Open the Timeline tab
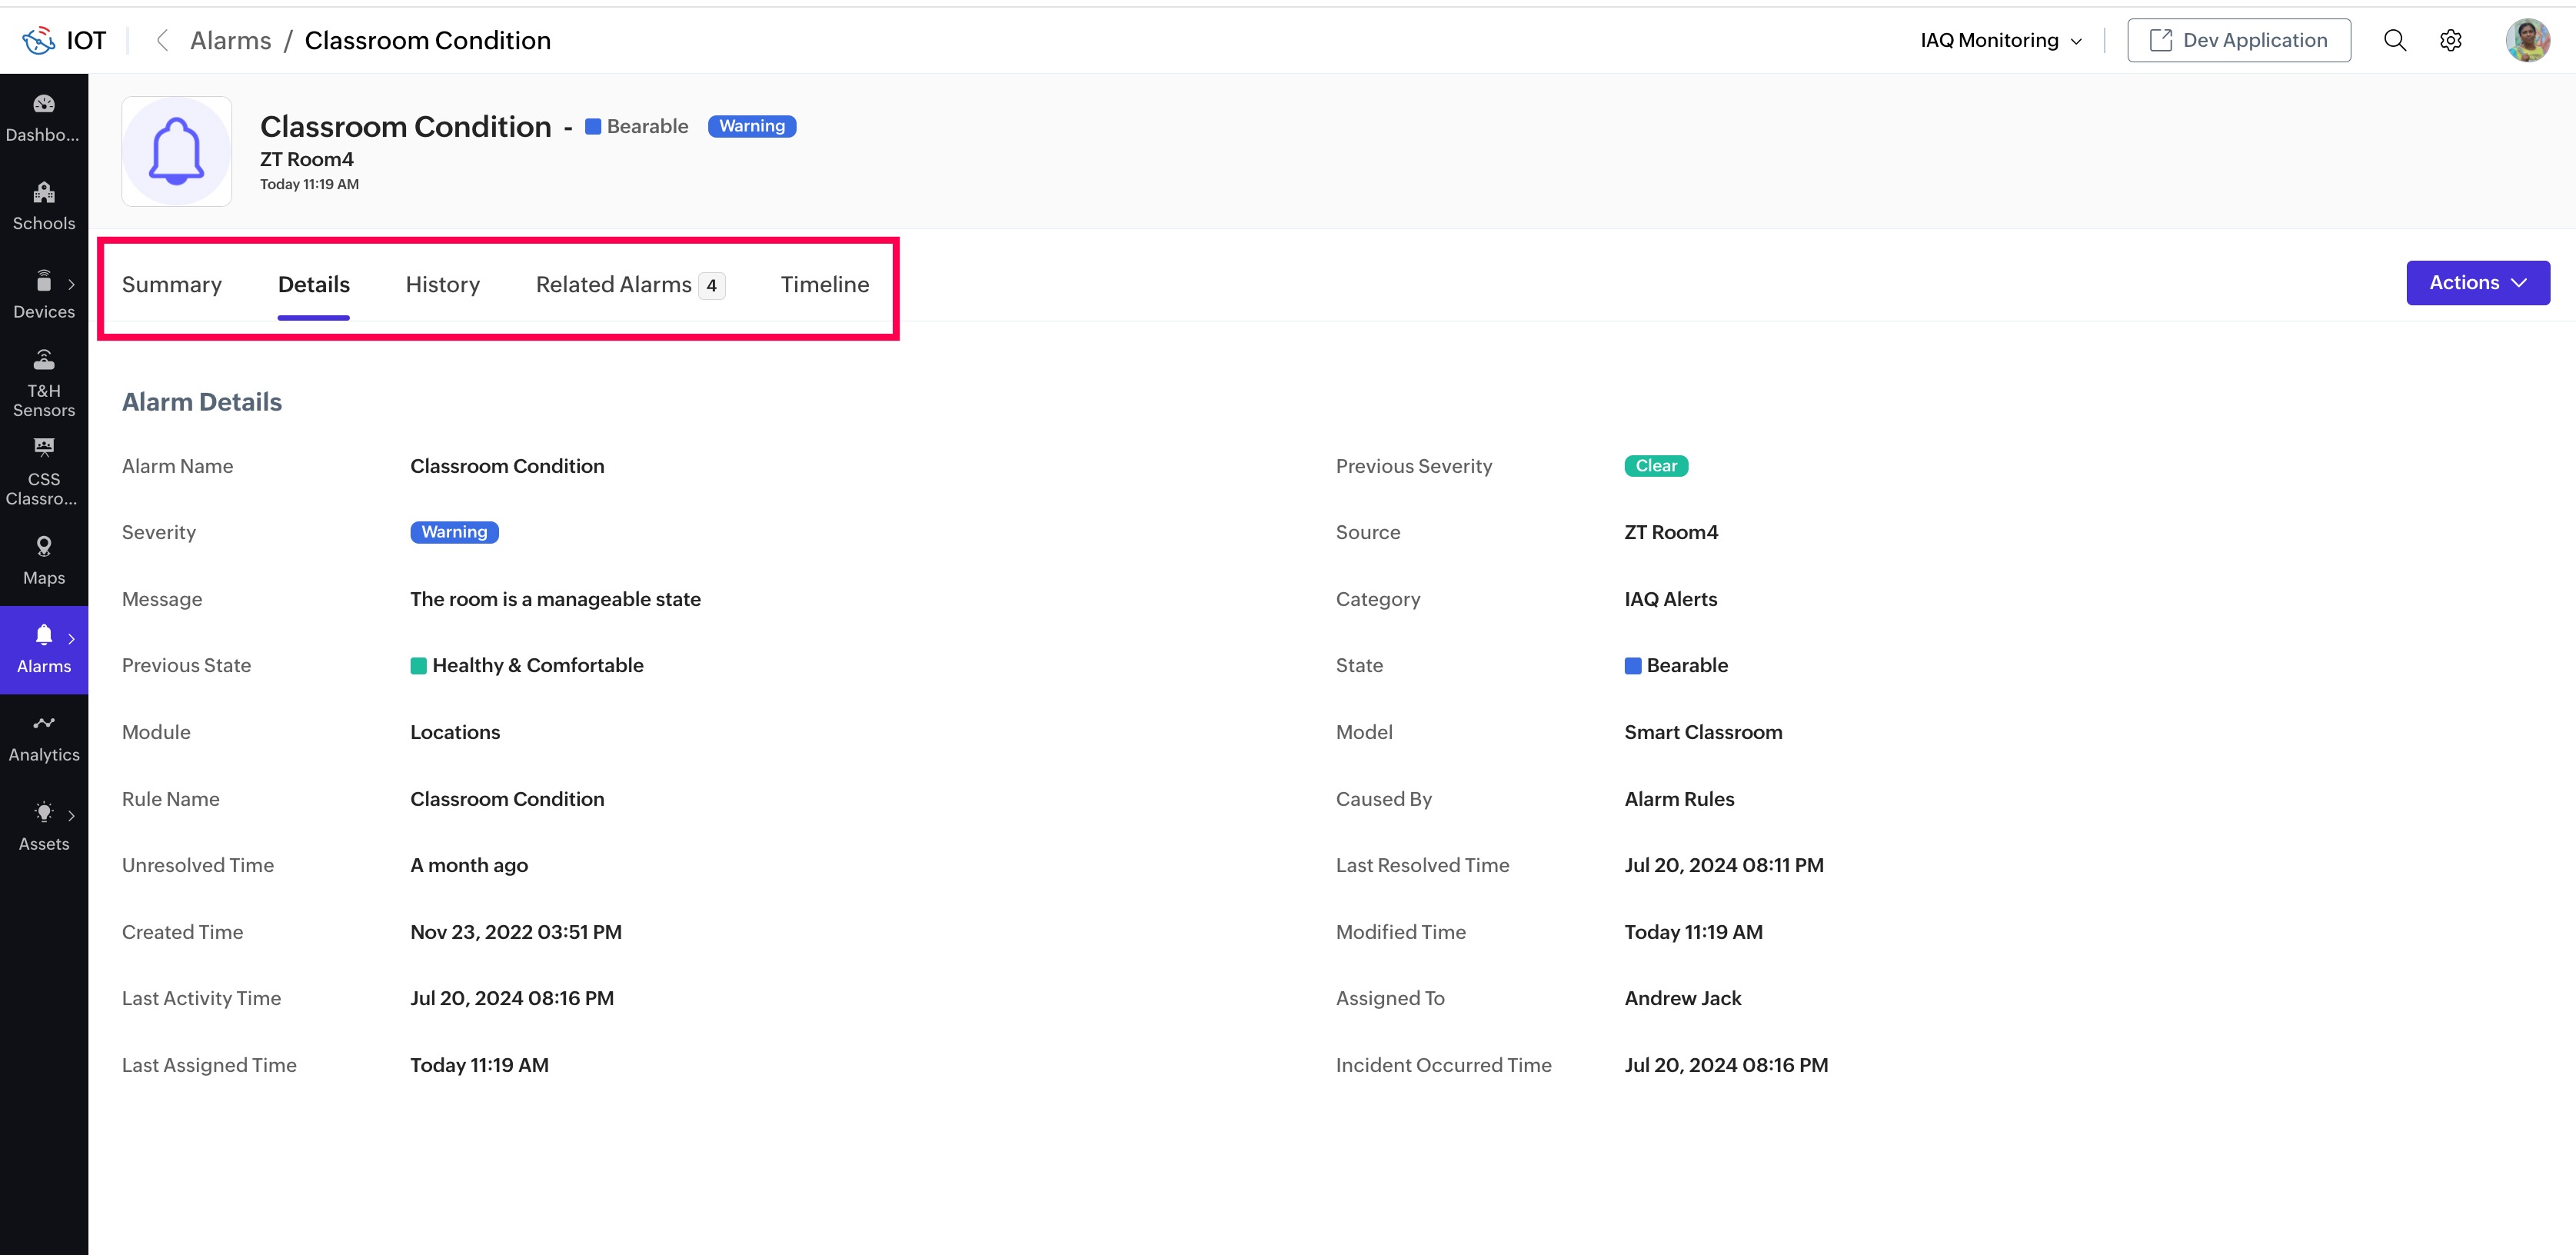The width and height of the screenshot is (2576, 1255). tap(824, 285)
